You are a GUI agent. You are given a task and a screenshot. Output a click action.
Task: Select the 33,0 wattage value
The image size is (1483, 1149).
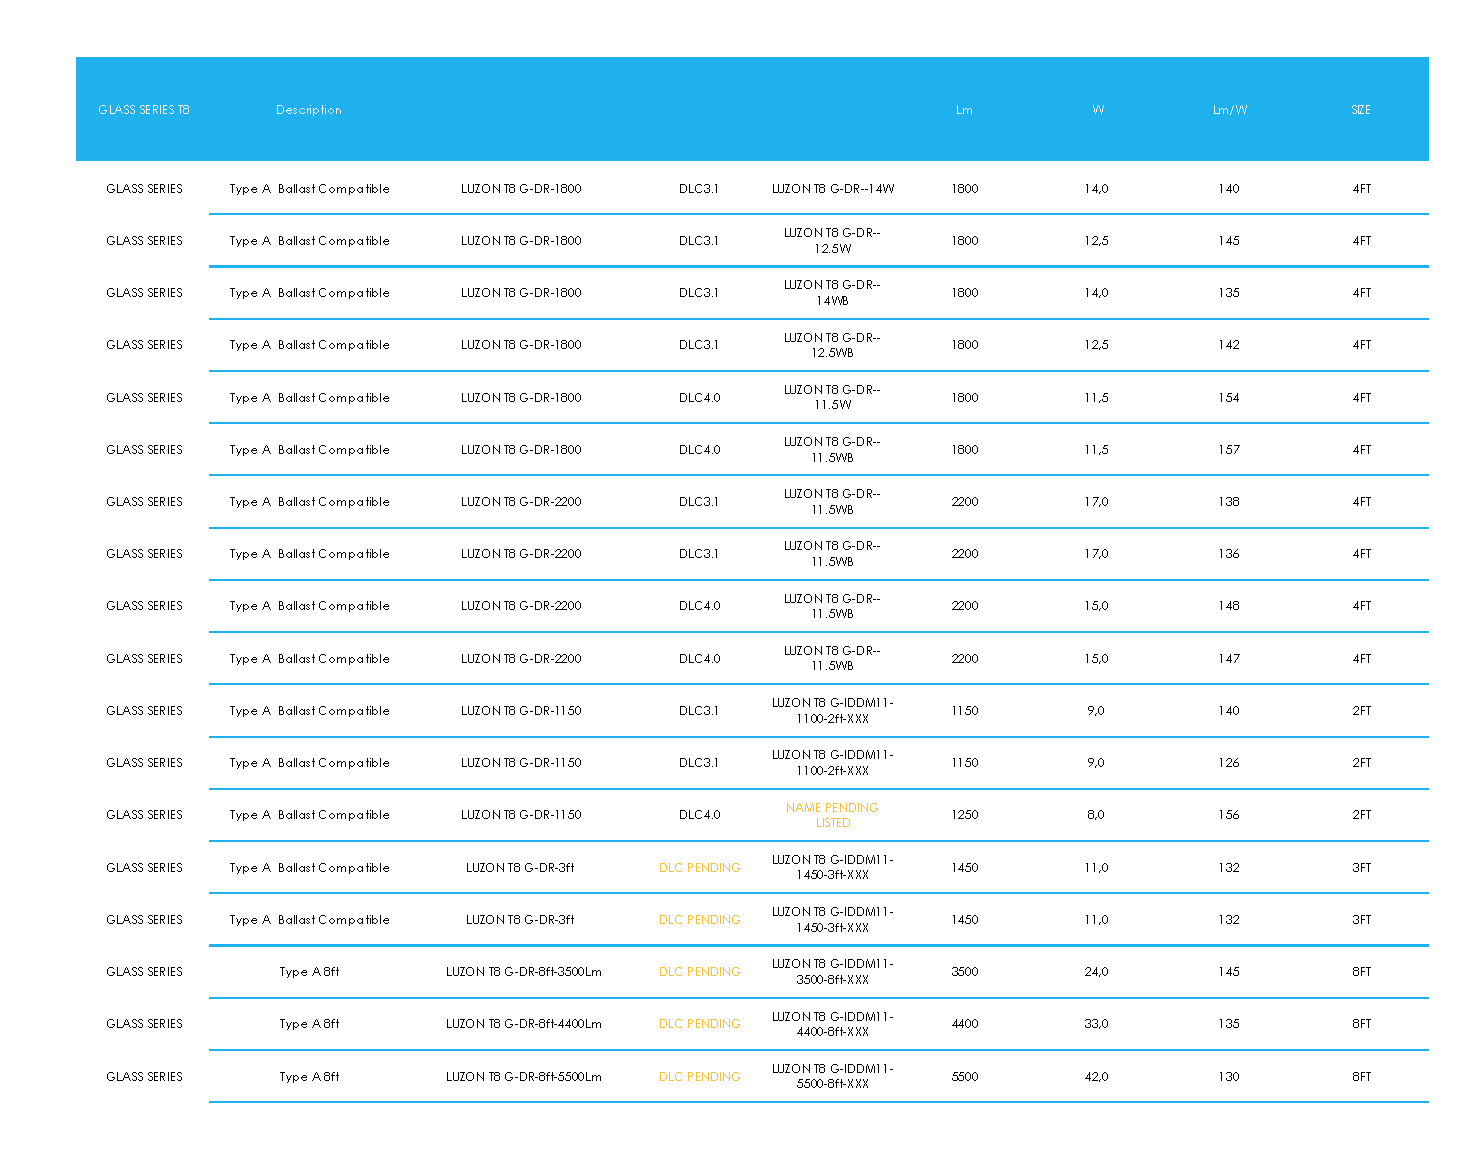tap(1096, 1024)
